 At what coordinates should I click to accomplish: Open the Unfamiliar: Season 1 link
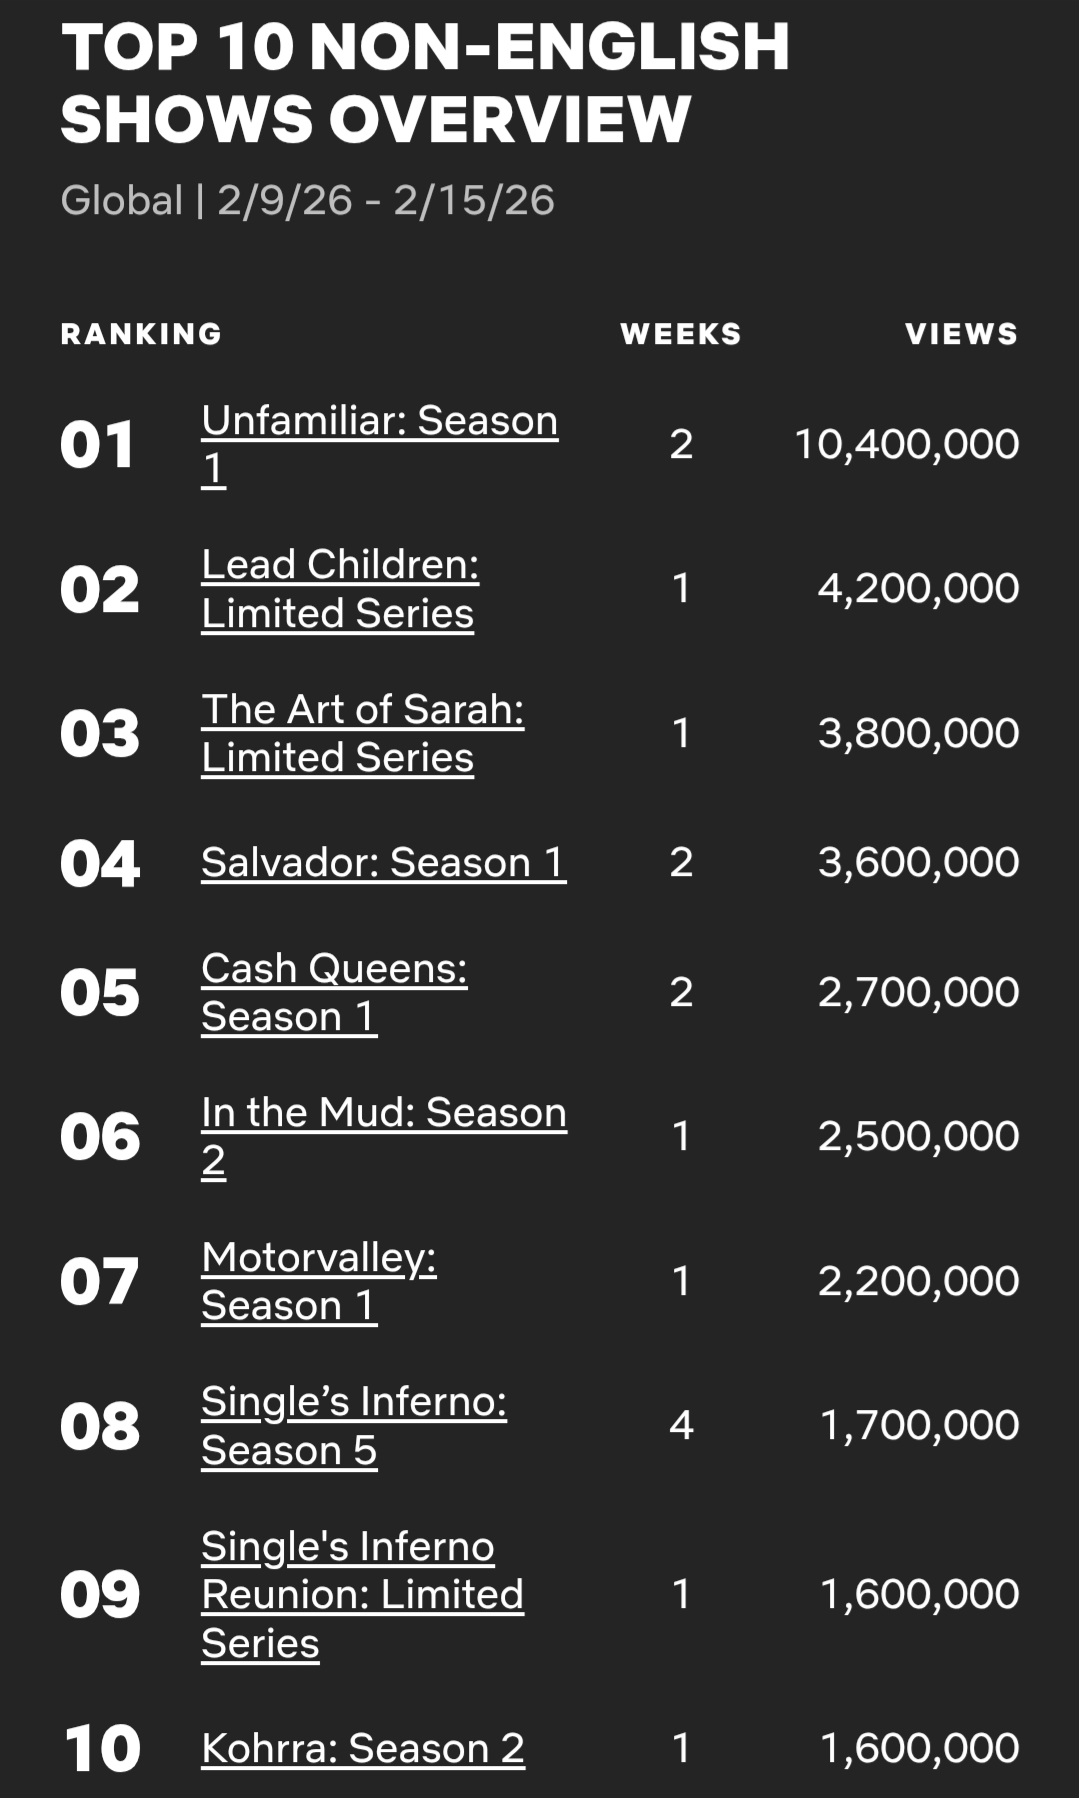pos(379,421)
